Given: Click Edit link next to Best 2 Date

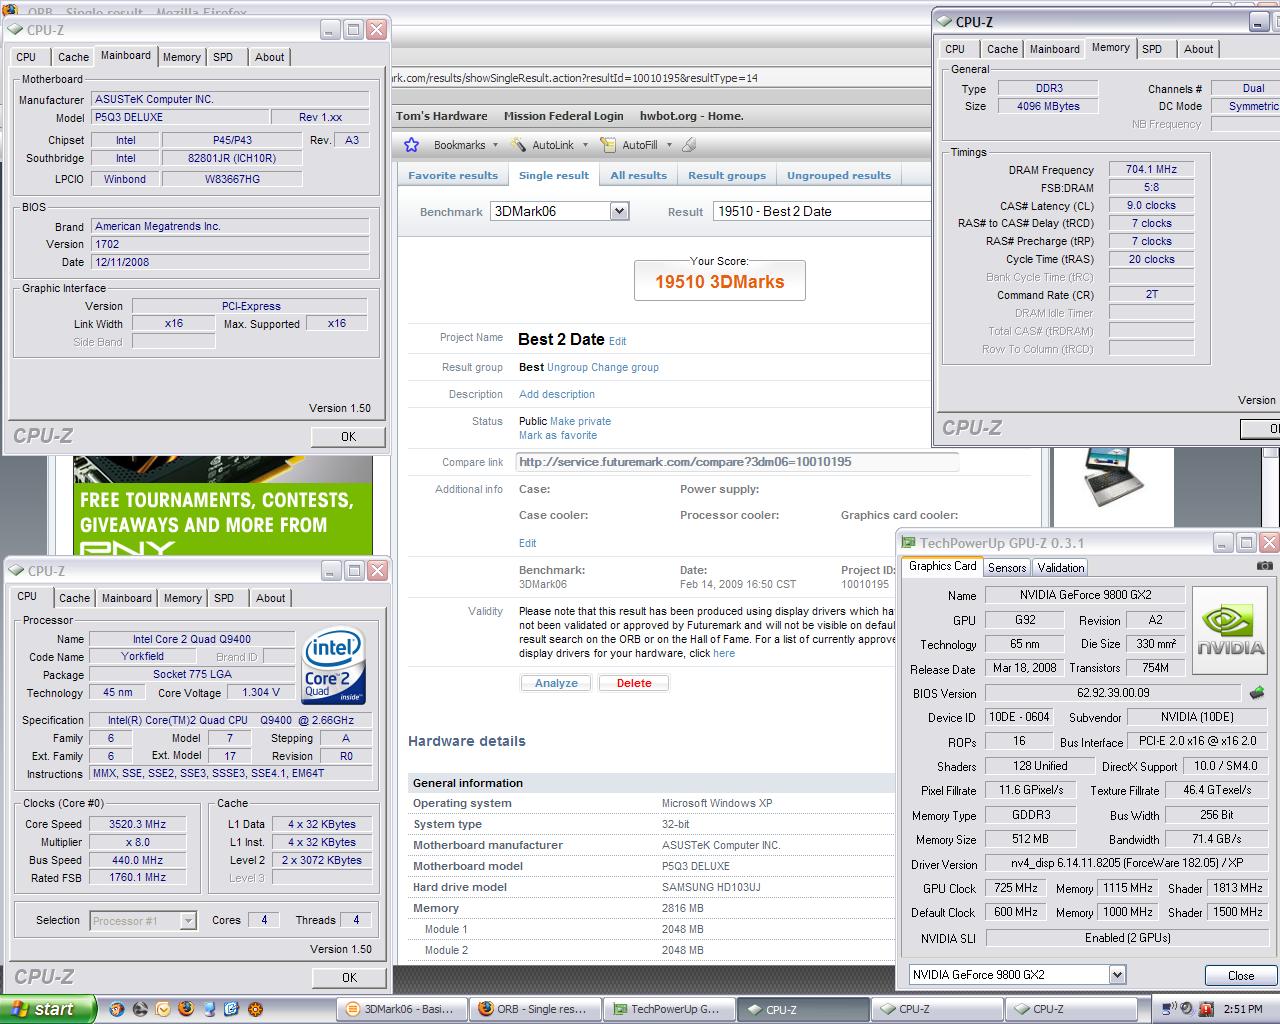Looking at the screenshot, I should tap(618, 341).
